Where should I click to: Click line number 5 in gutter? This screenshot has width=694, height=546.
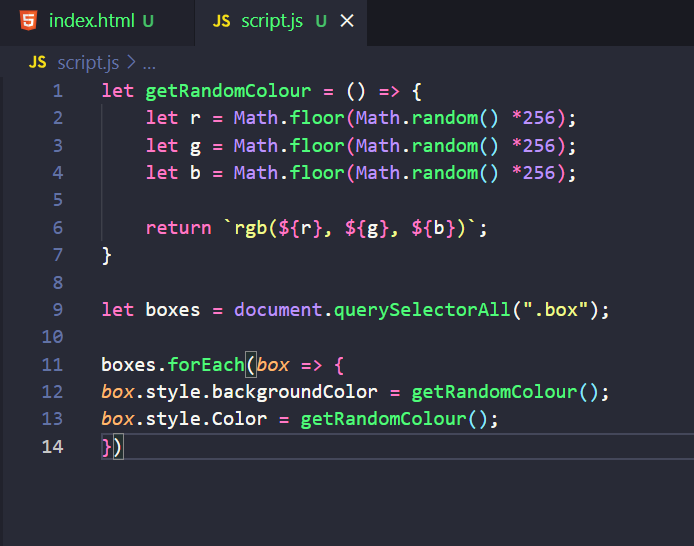[58, 200]
